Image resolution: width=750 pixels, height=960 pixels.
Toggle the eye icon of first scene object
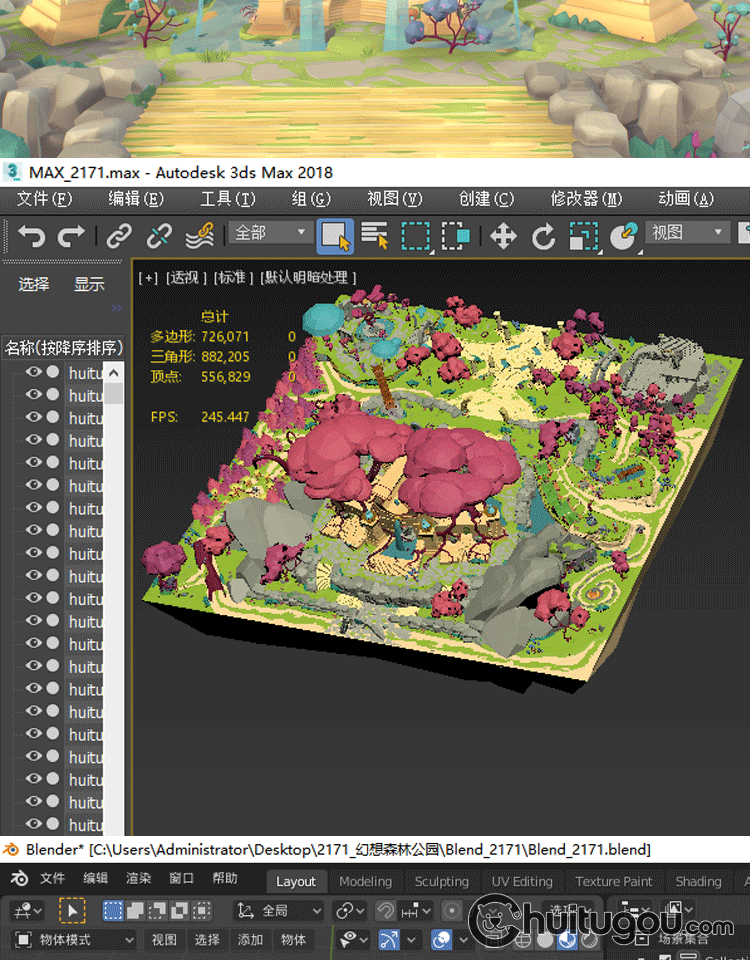(x=33, y=372)
